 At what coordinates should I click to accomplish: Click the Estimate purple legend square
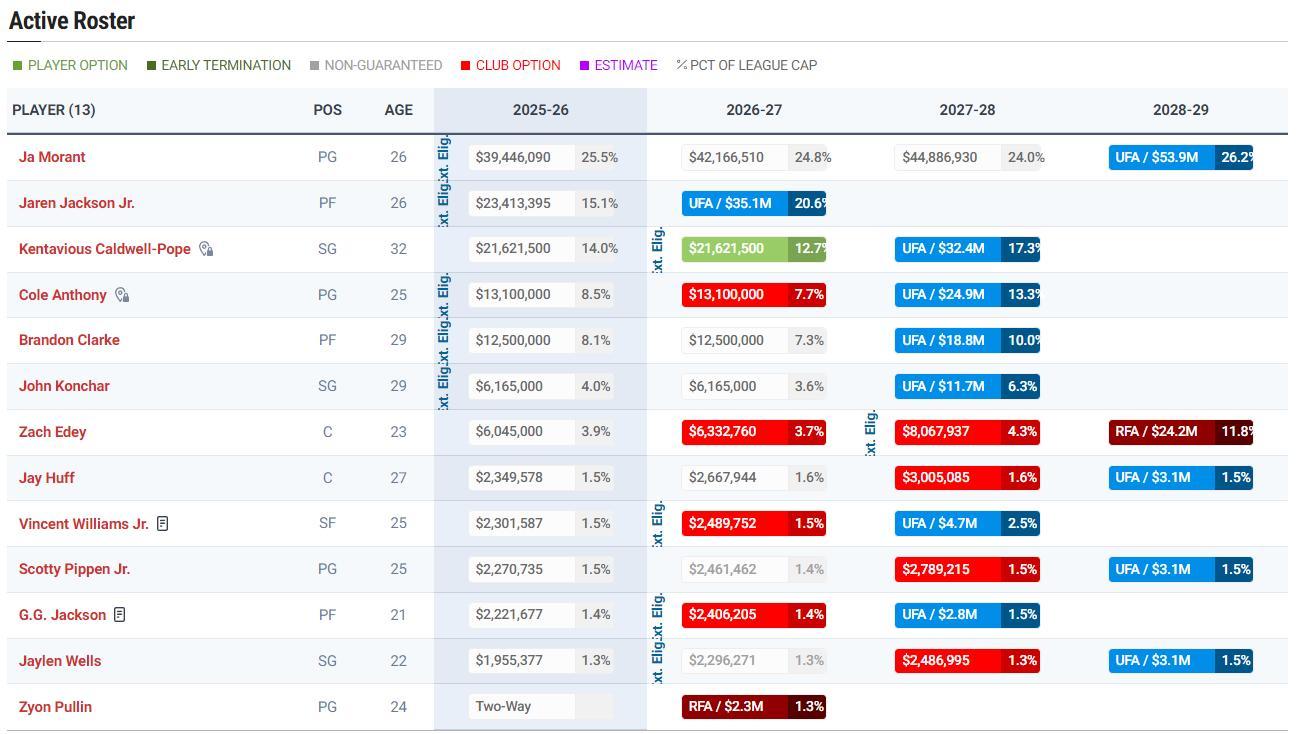(x=584, y=66)
